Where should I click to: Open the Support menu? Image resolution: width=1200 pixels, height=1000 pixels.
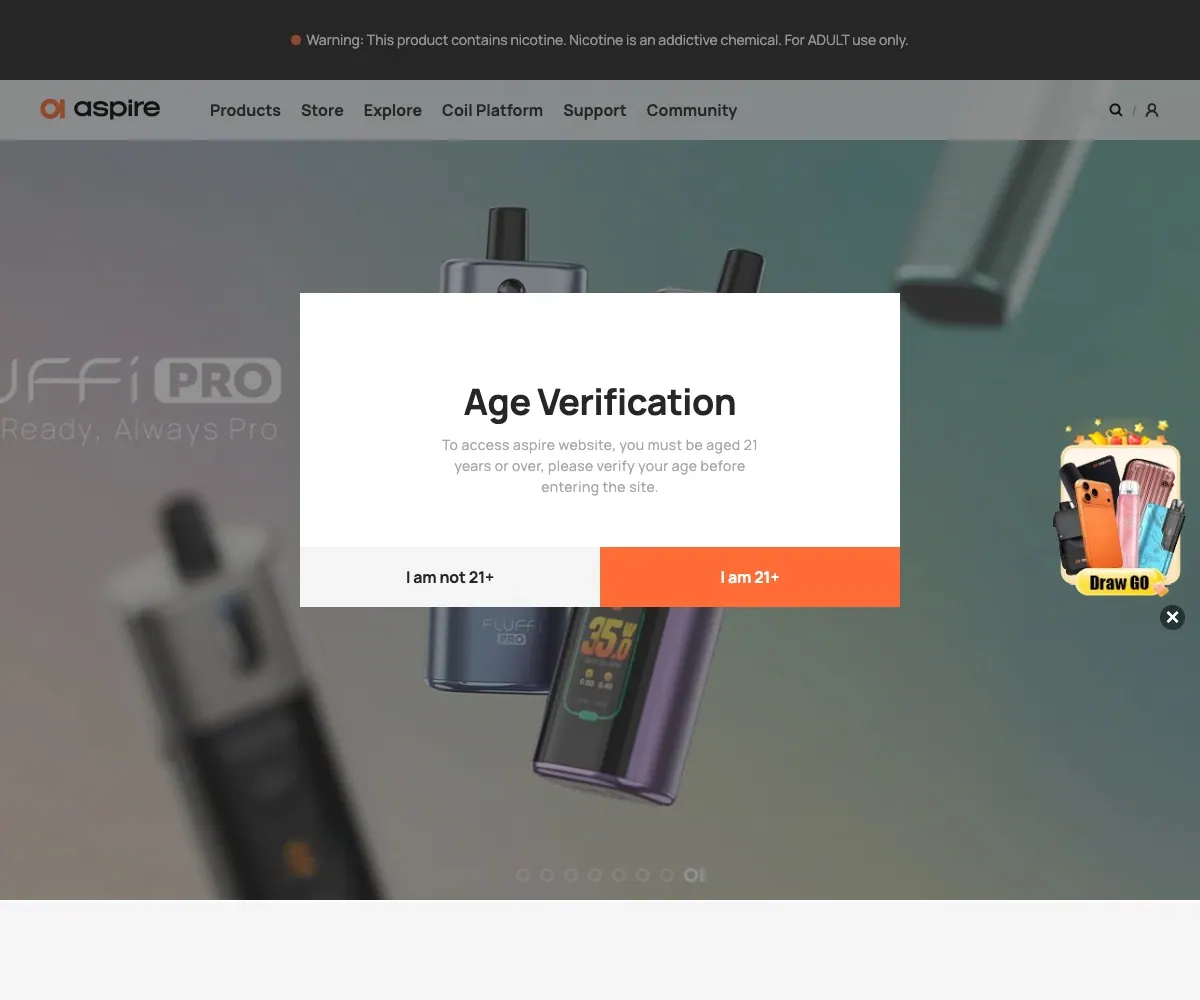click(594, 110)
